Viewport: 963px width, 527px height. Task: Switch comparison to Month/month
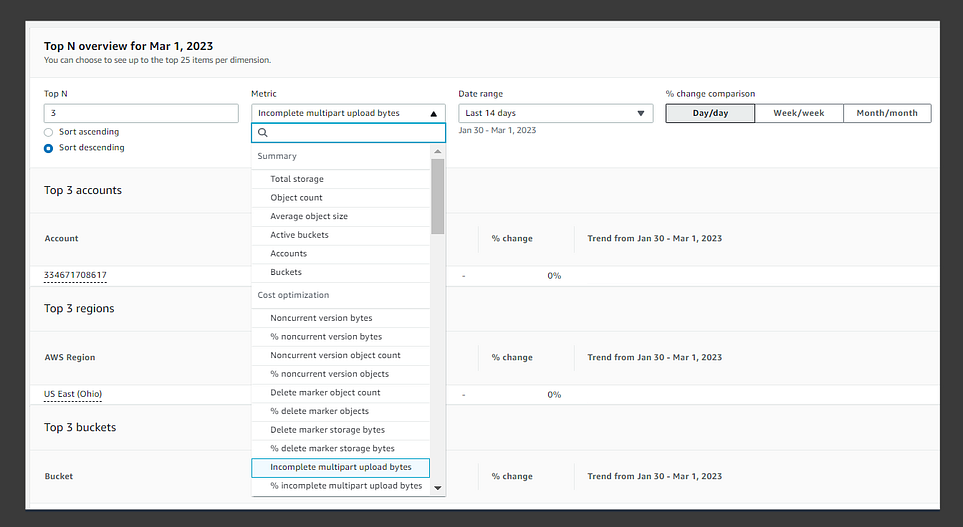[887, 113]
